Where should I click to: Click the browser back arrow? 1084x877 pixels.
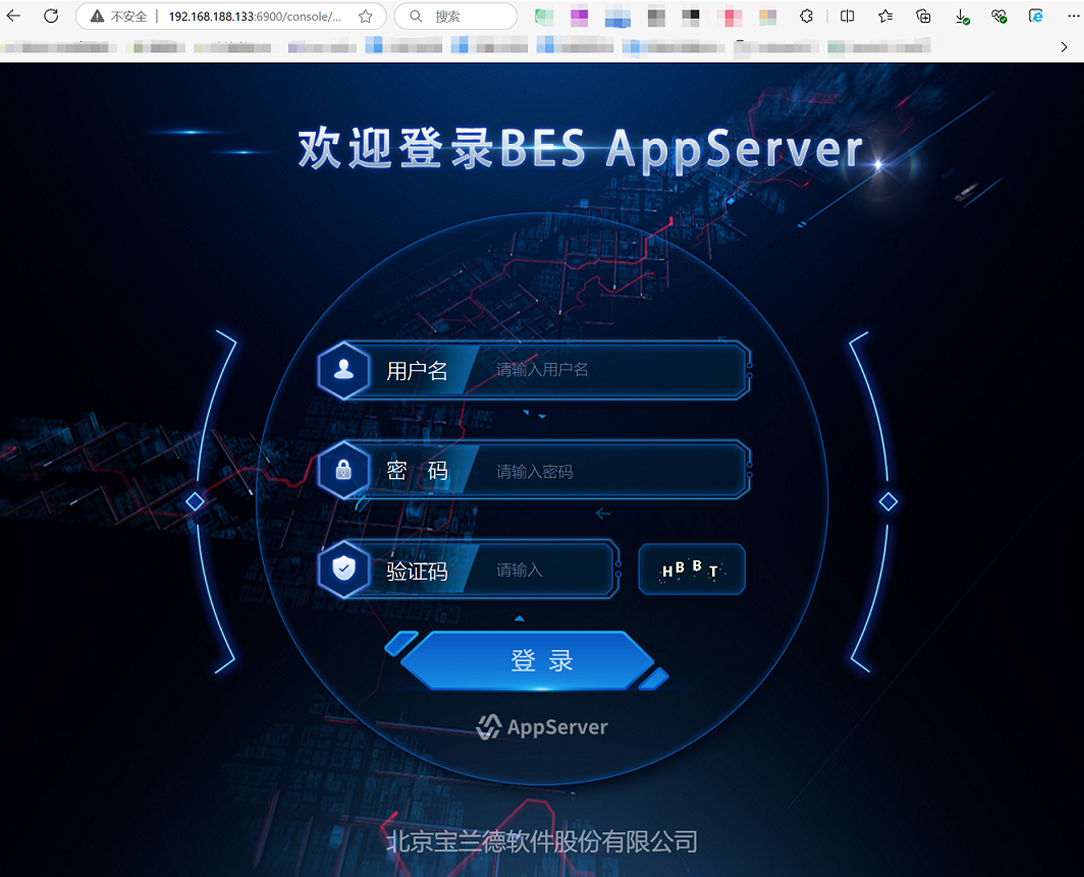pos(14,16)
